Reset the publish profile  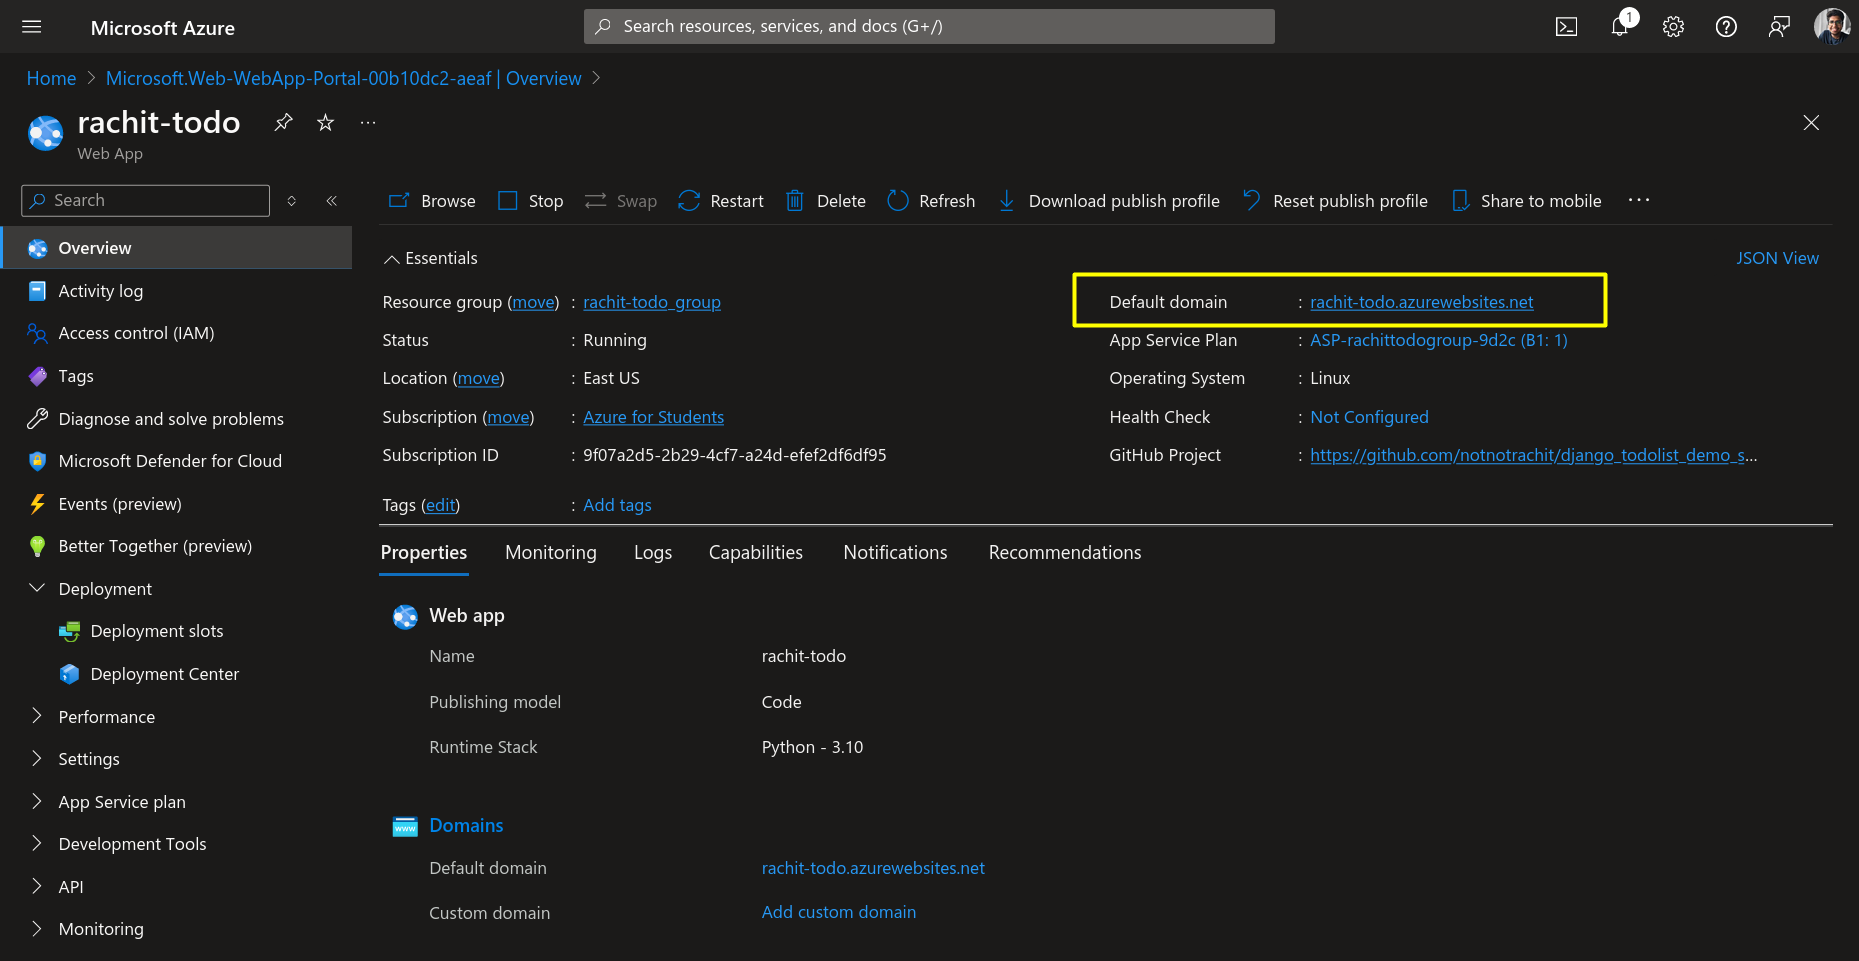click(x=1334, y=200)
